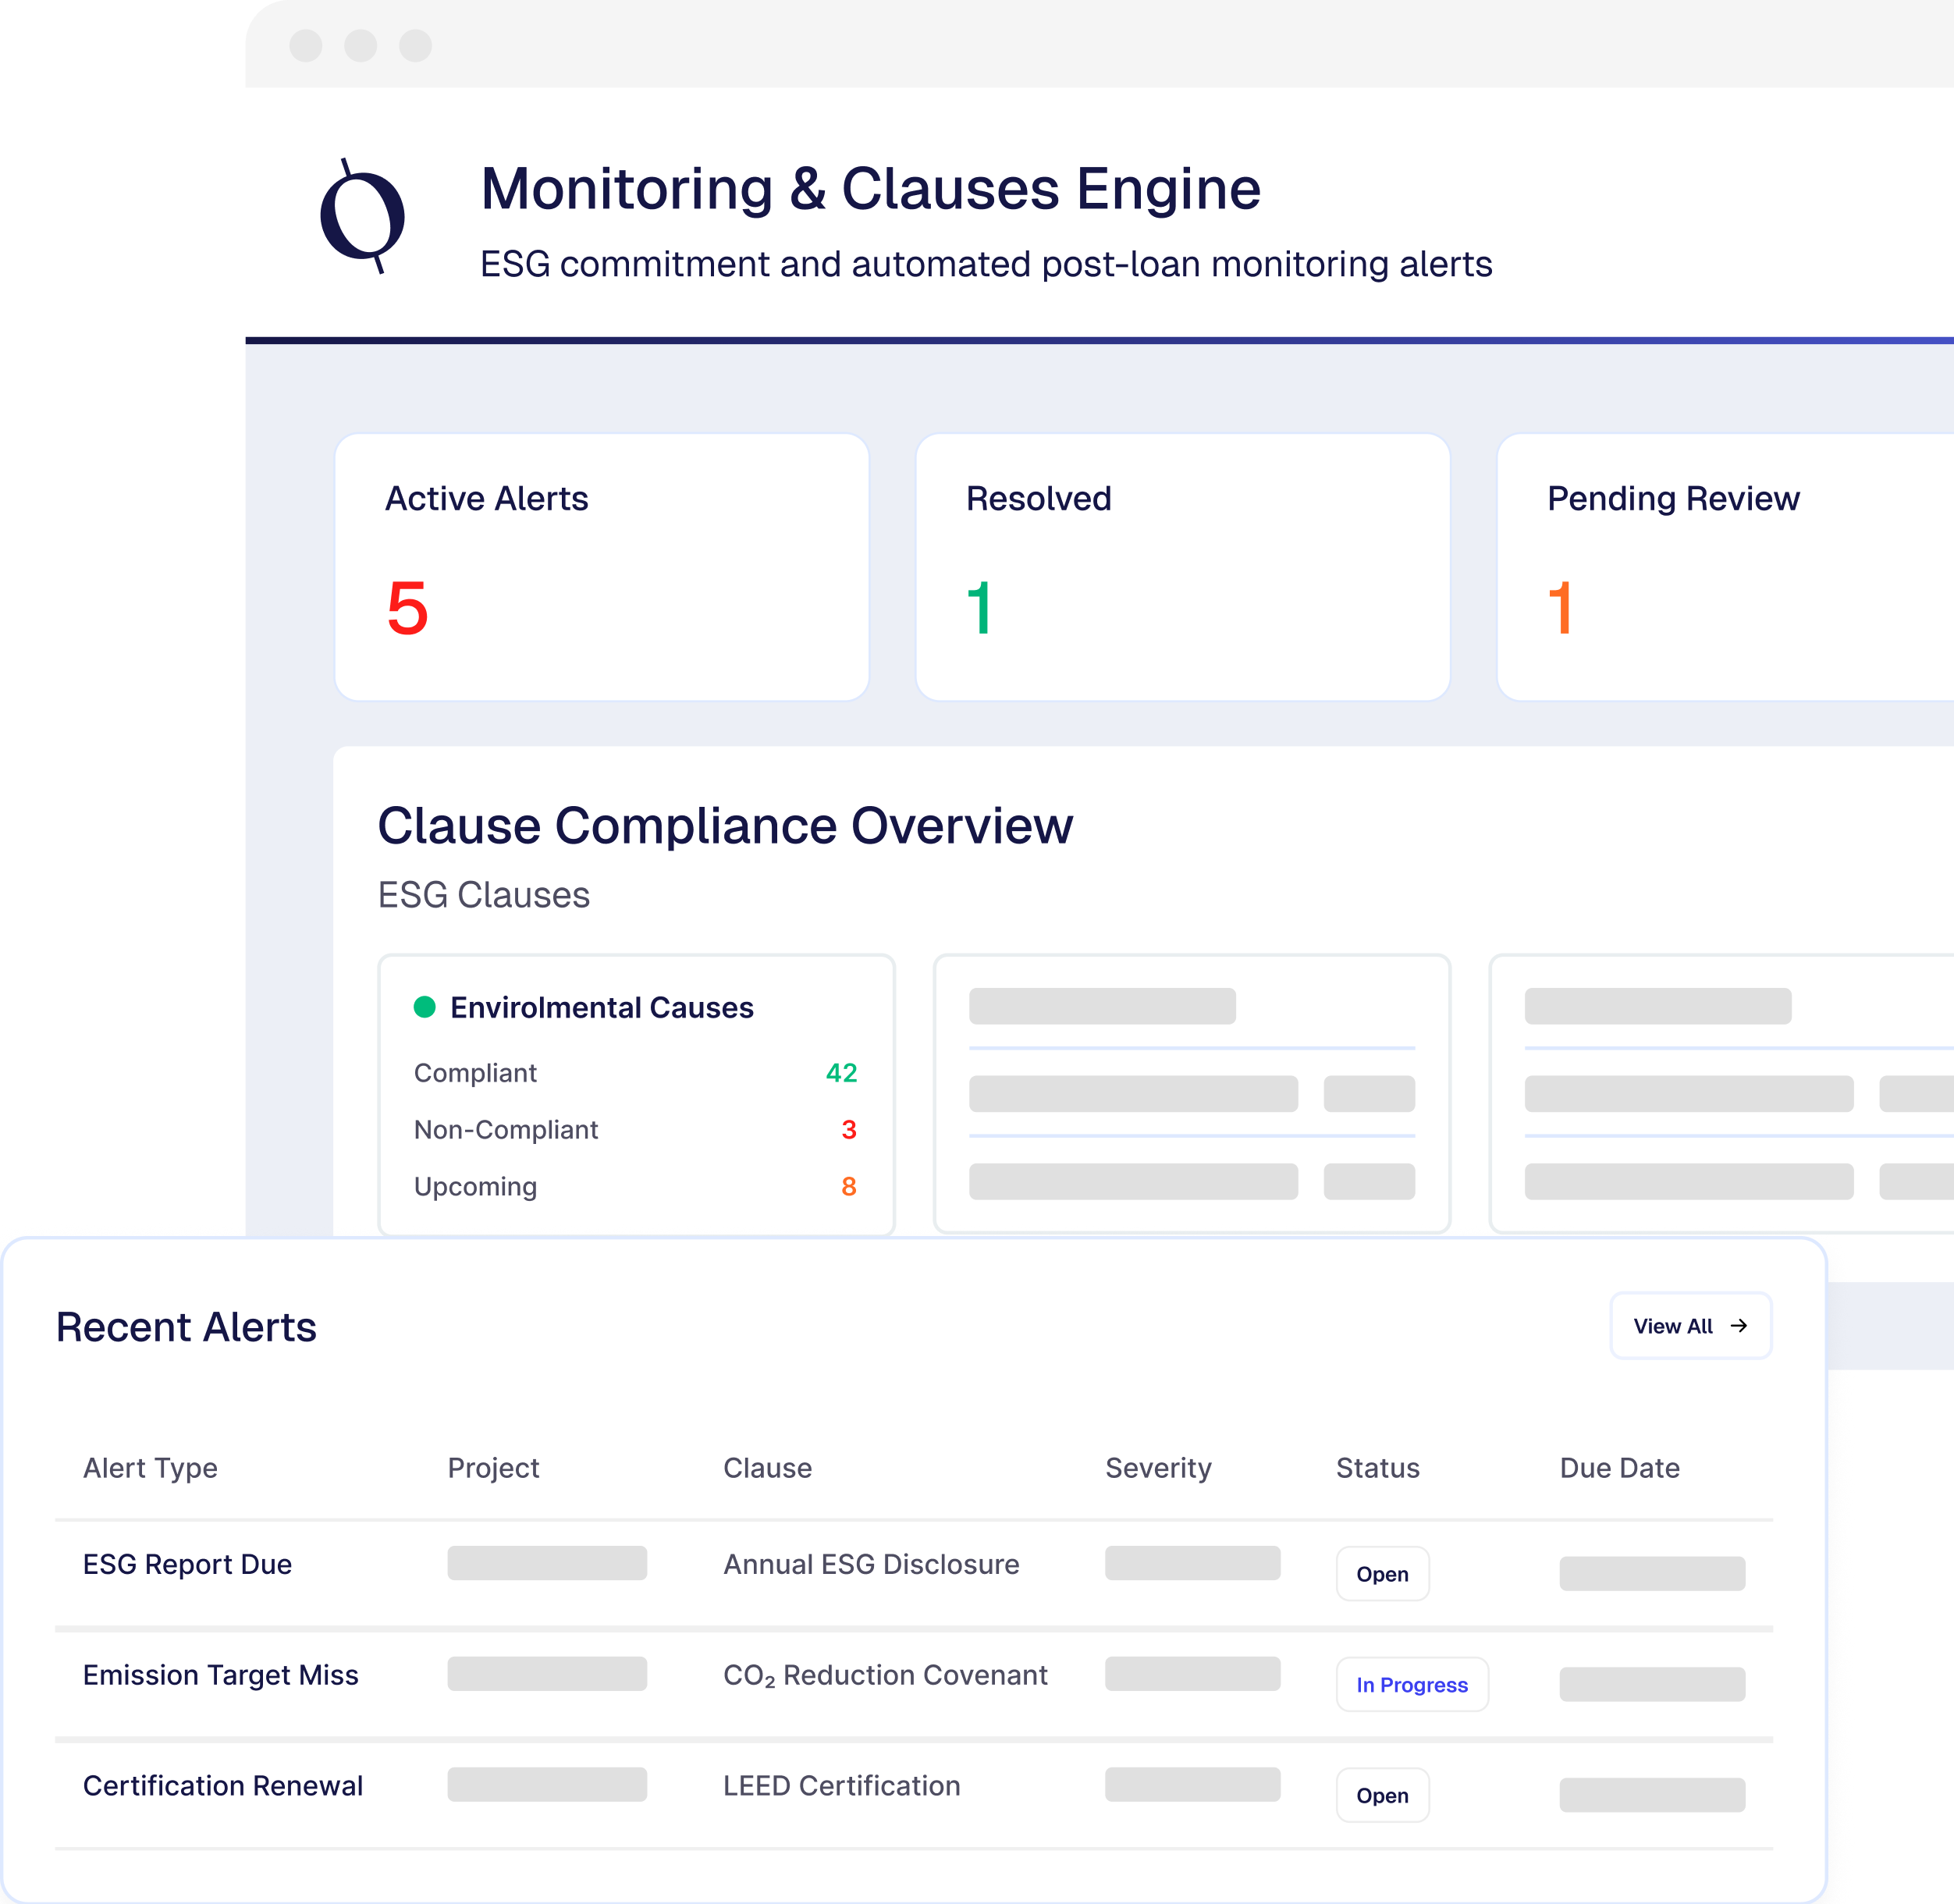Select the ESG Report Due alert row

187,1564
